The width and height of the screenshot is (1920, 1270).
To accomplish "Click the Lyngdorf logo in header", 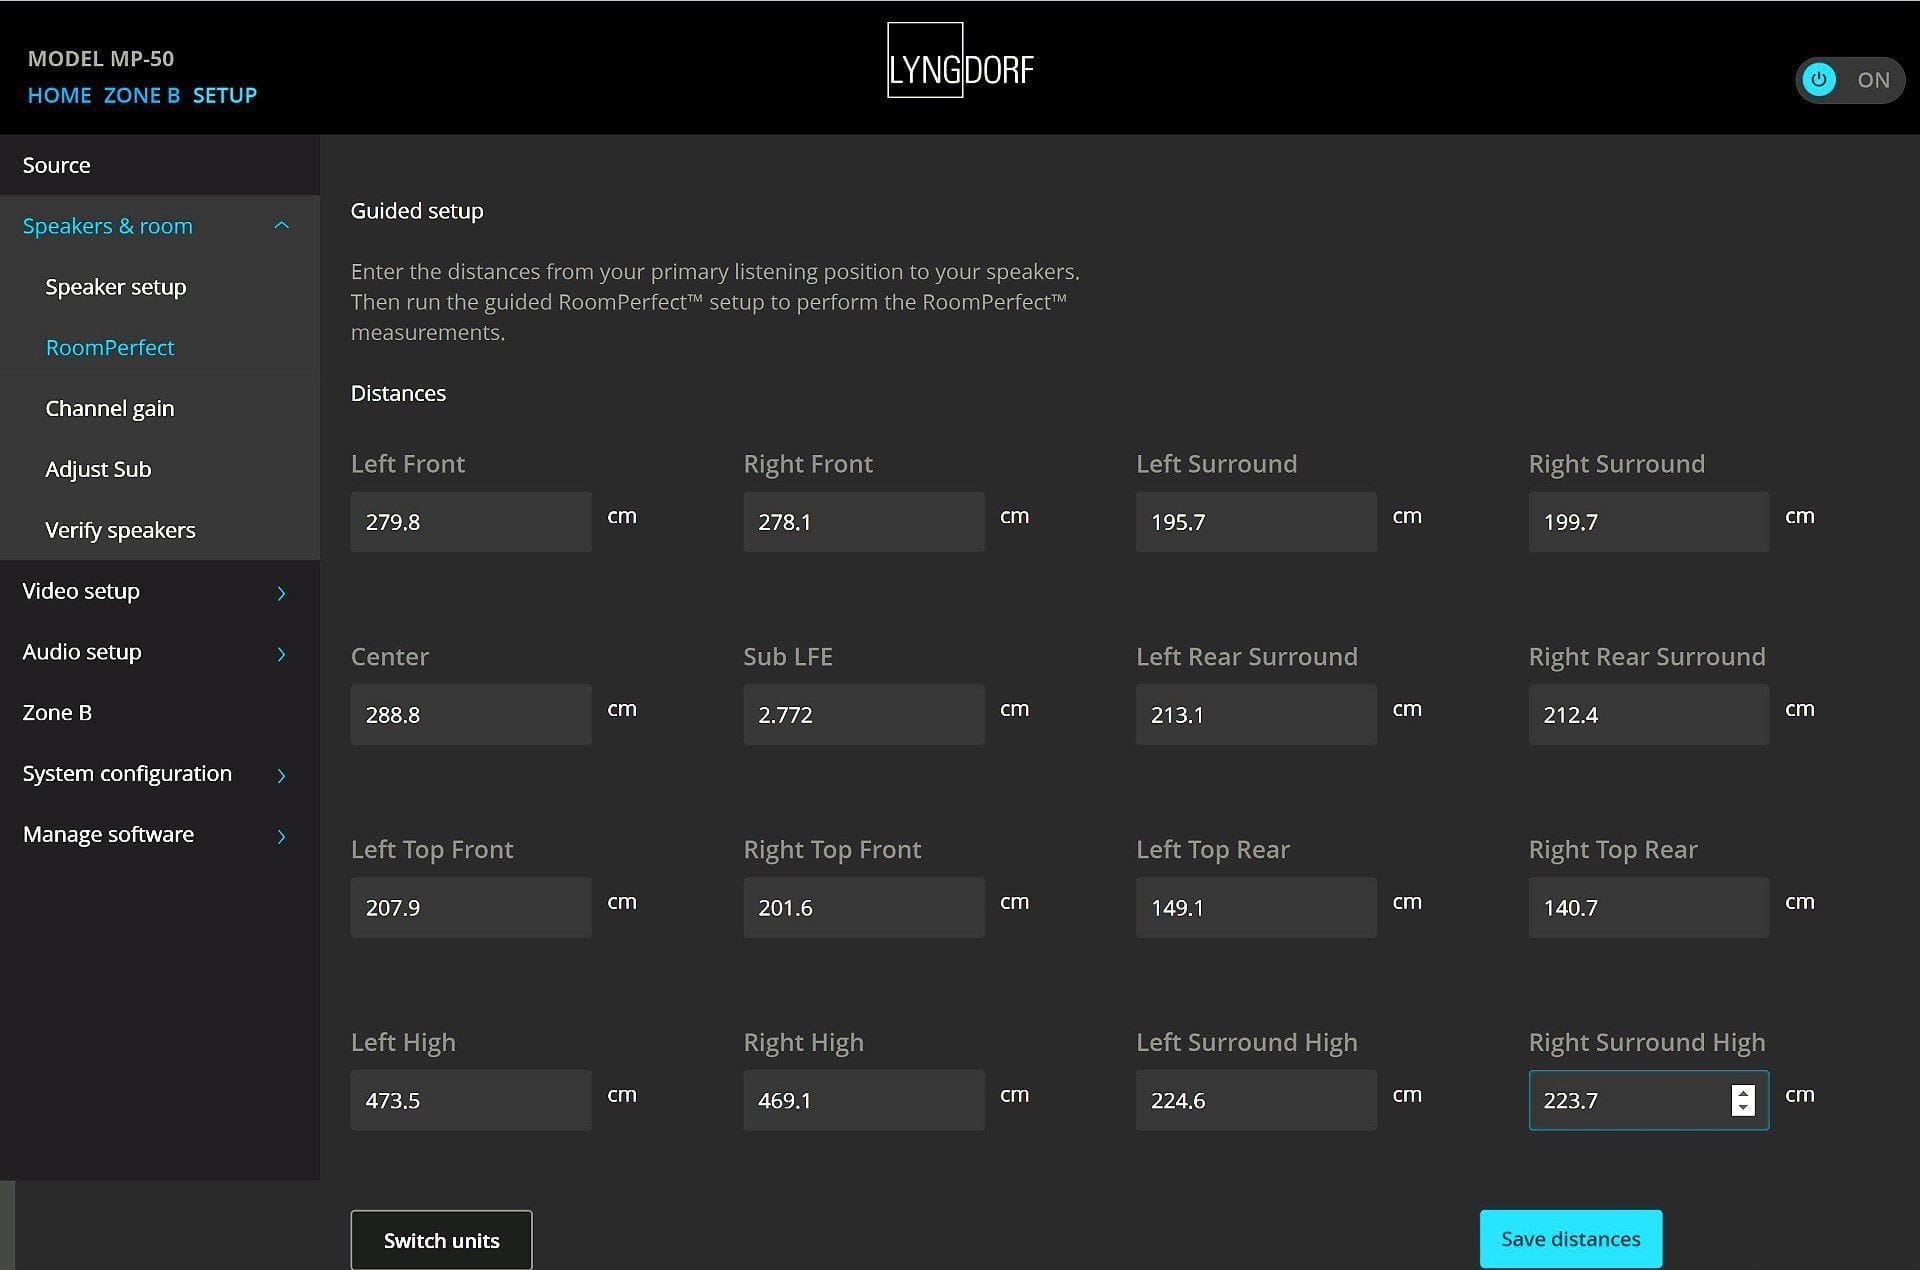I will 960,62.
